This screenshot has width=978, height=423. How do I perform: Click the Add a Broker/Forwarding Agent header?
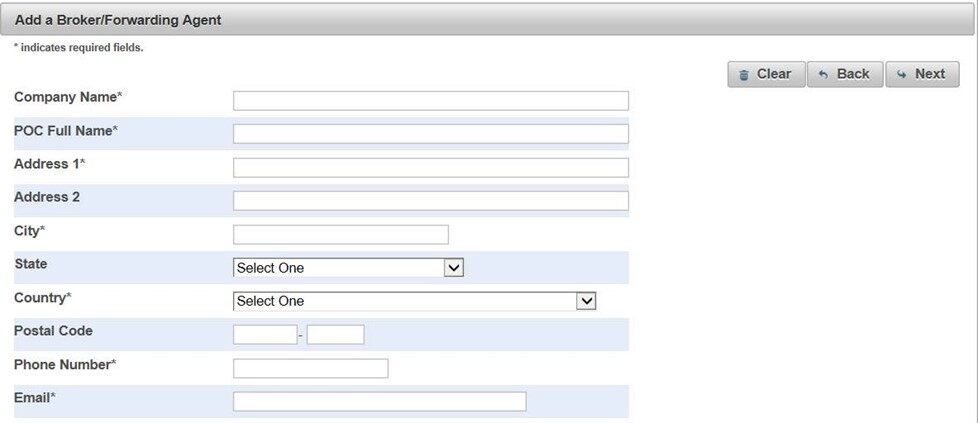point(118,20)
